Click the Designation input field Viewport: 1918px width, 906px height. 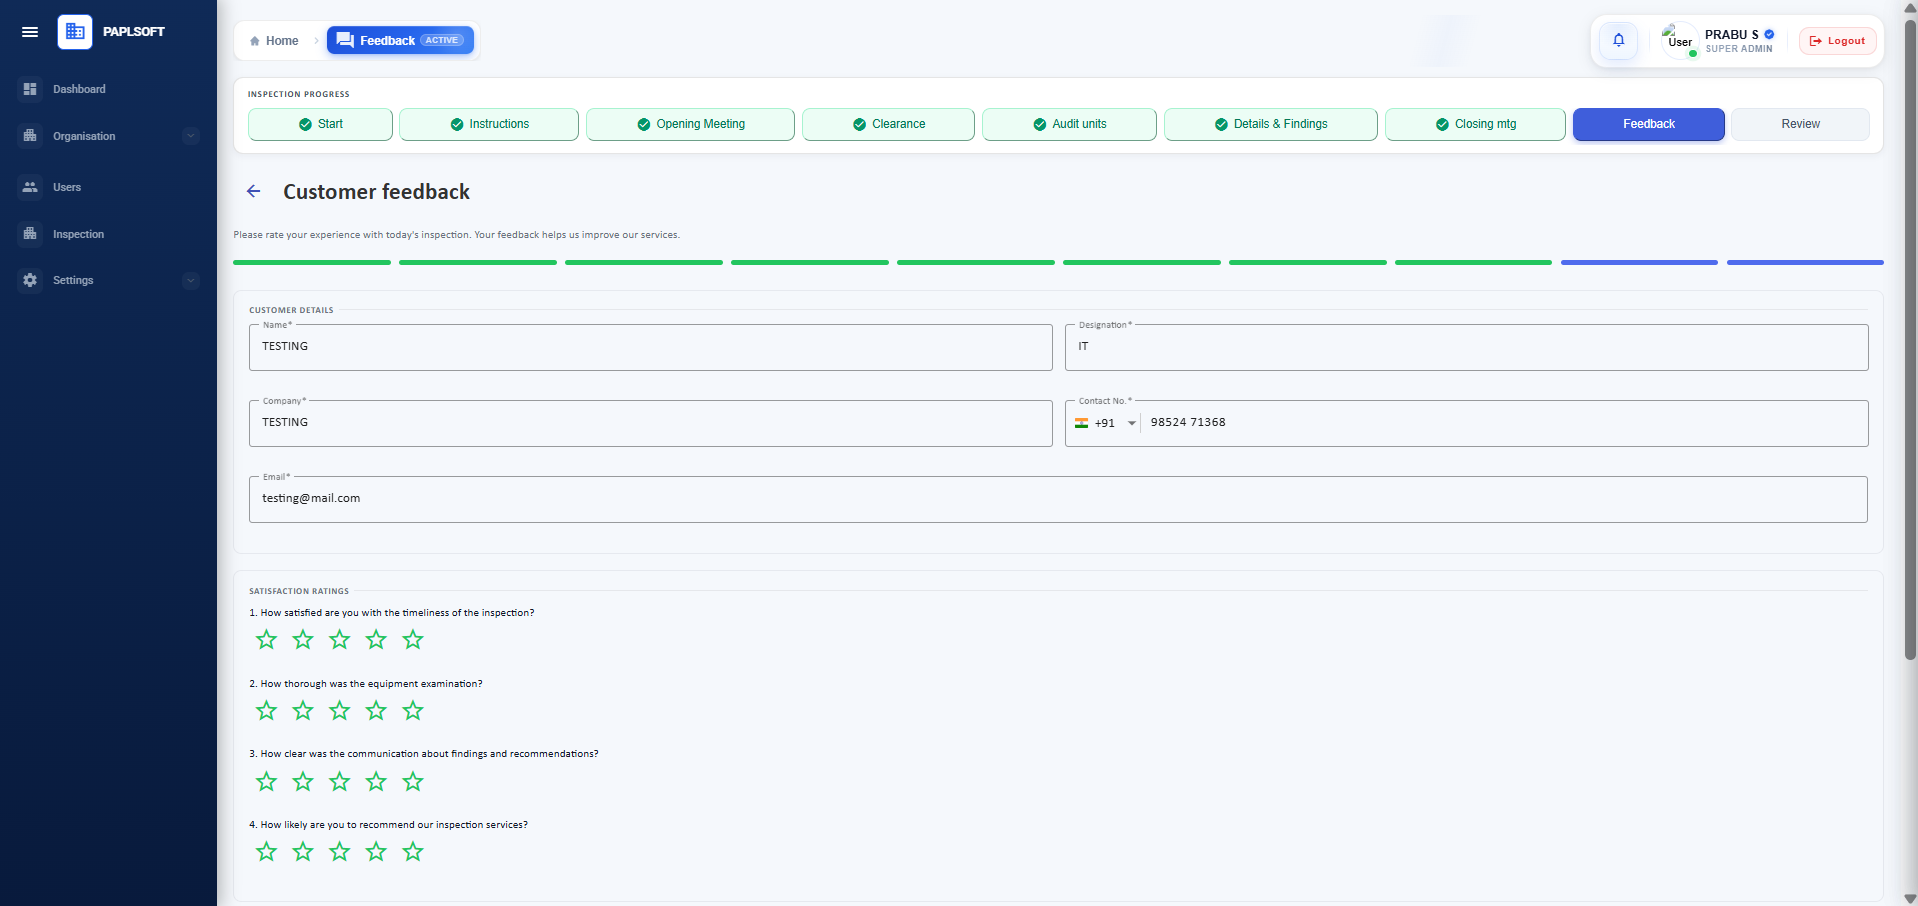(1466, 347)
